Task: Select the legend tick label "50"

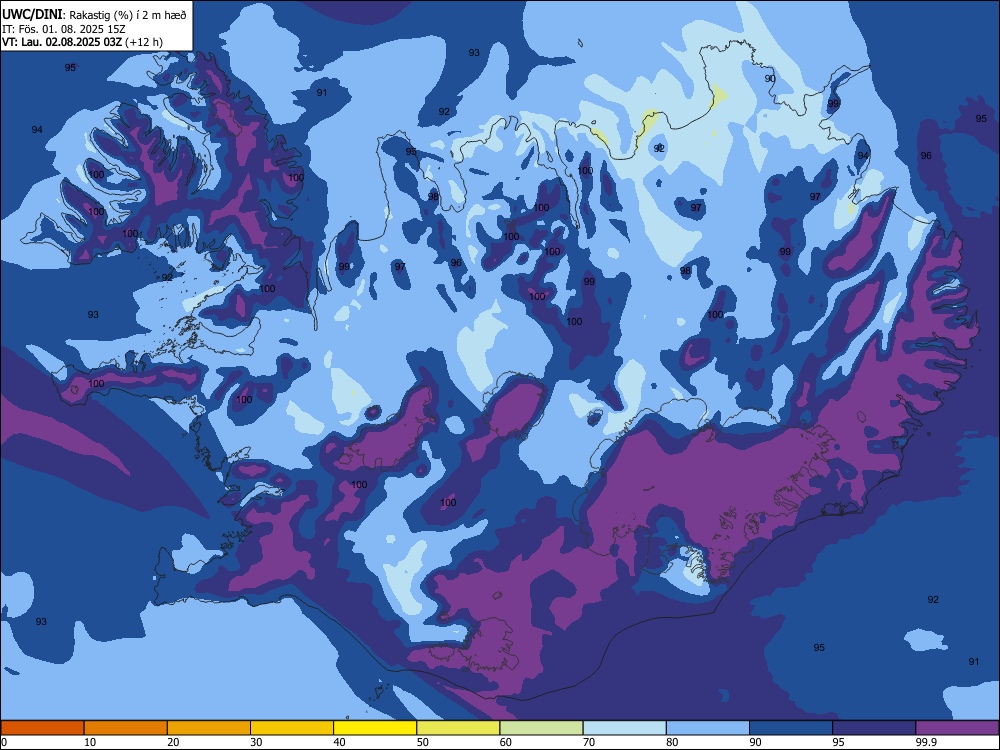Action: tap(423, 742)
